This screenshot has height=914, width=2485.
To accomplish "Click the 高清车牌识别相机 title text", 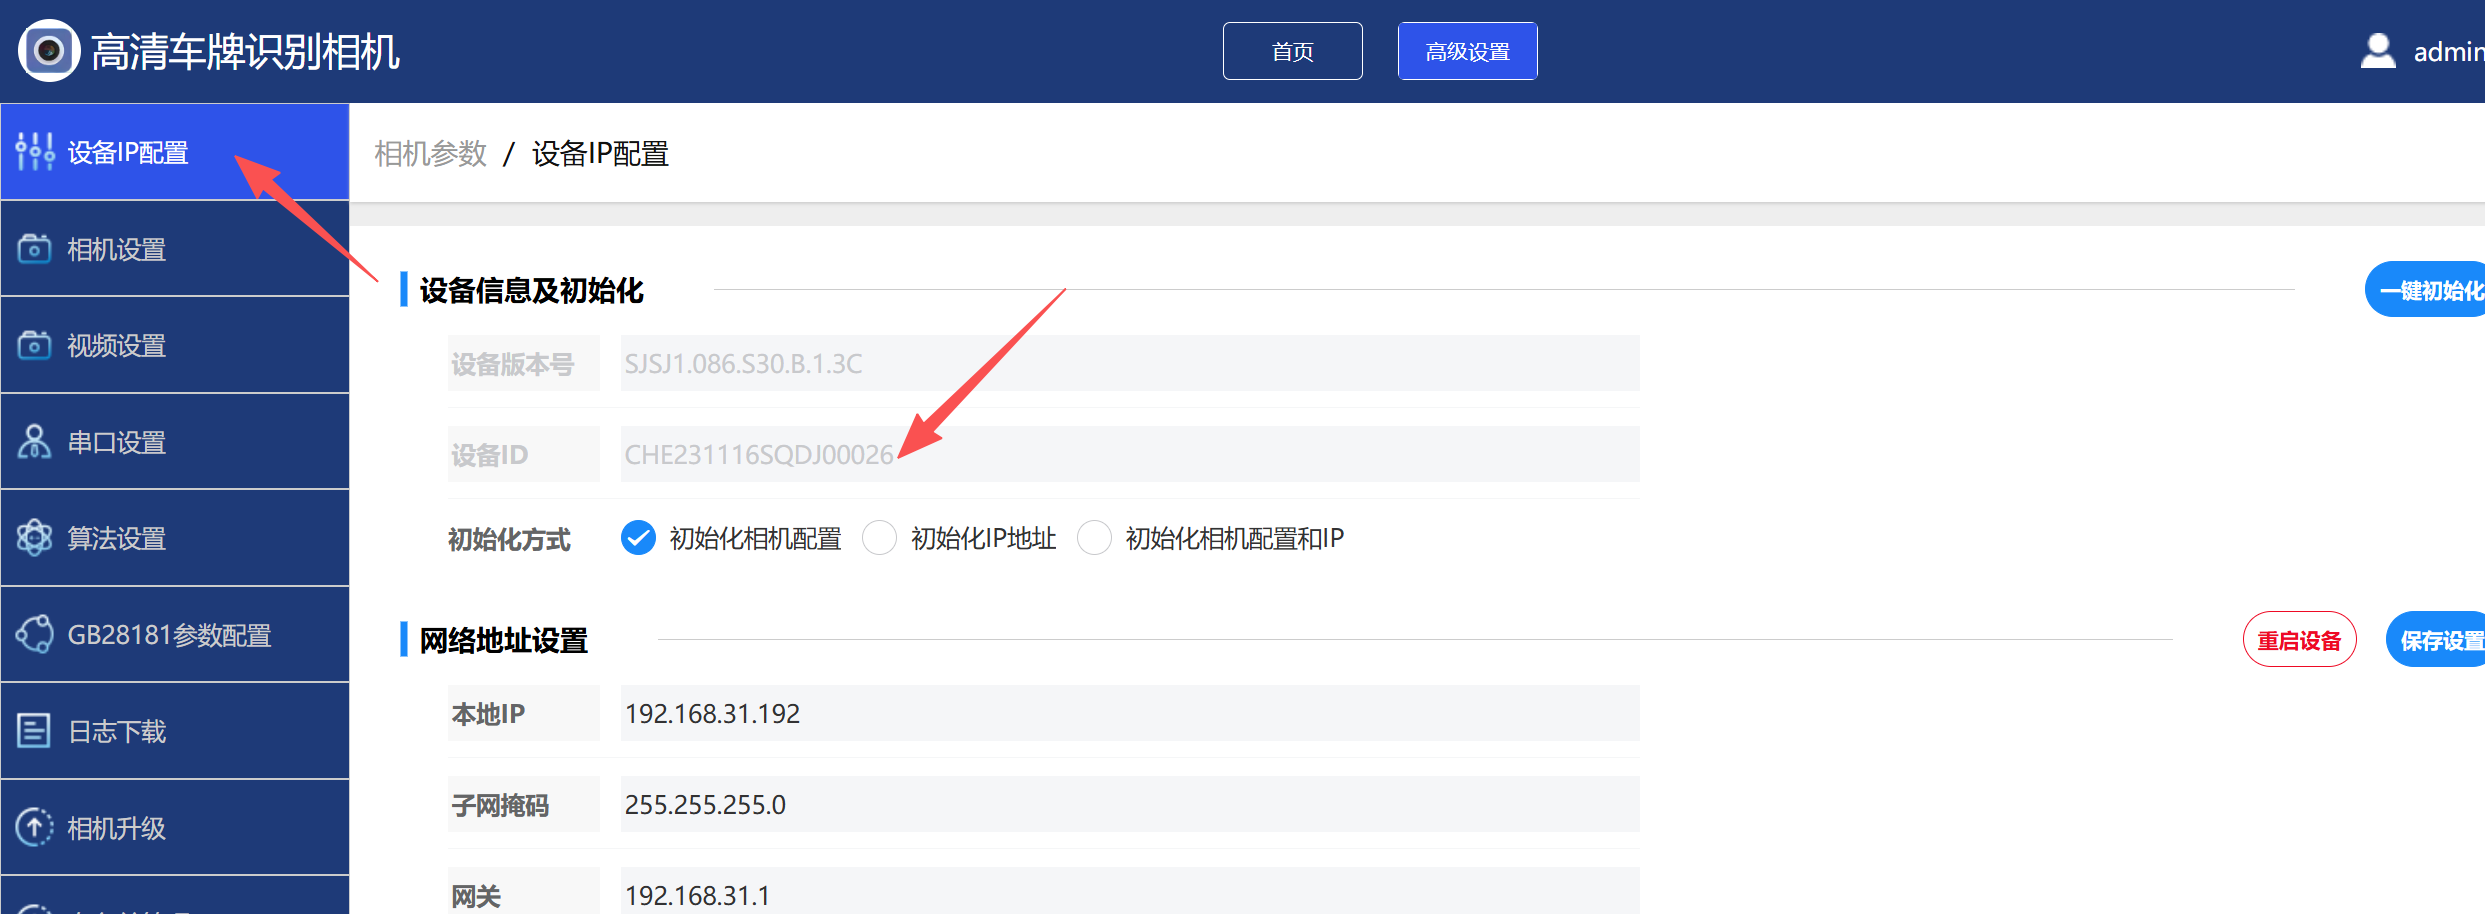I will [245, 52].
